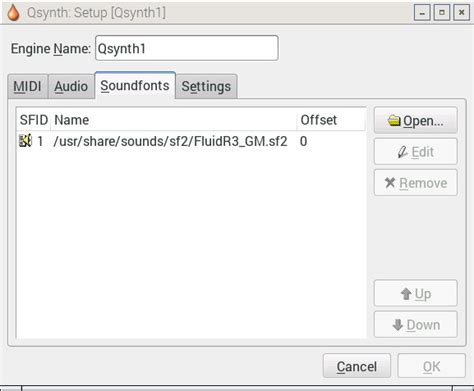474x391 pixels.
Task: Click the Offset column header
Action: tap(331, 120)
